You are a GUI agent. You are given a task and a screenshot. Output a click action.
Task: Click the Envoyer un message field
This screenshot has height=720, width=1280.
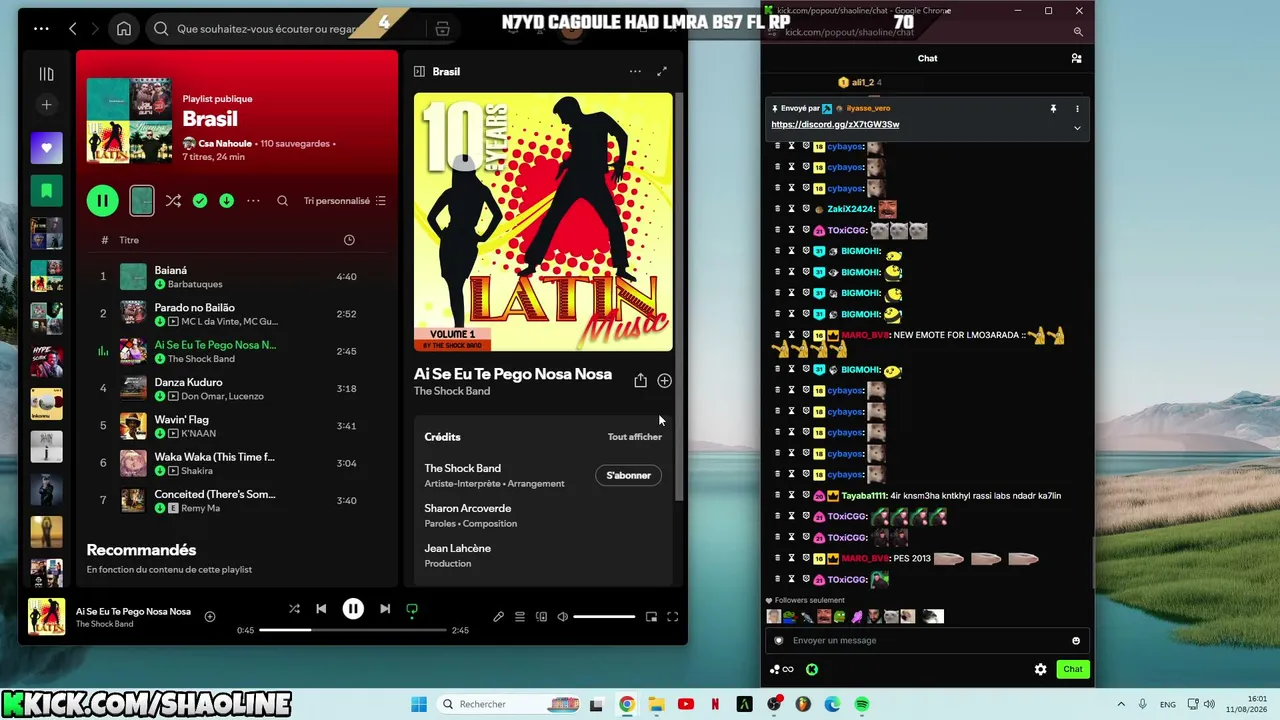(927, 640)
